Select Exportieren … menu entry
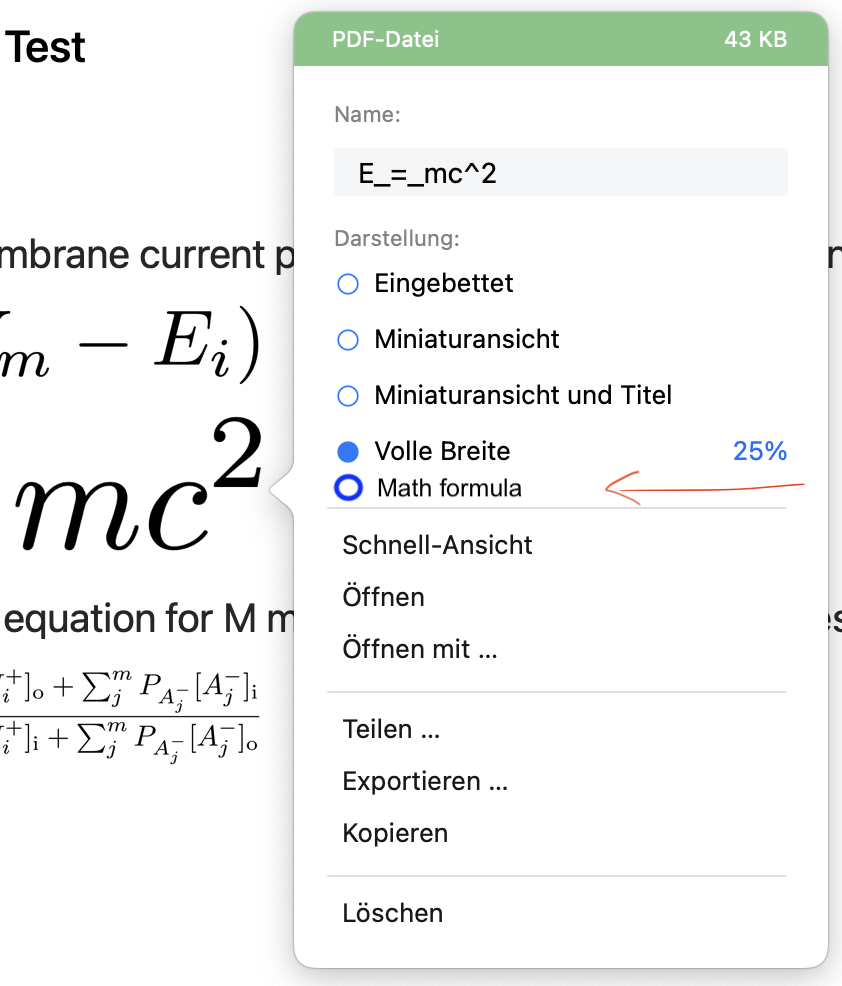The width and height of the screenshot is (842, 986). (x=425, y=782)
